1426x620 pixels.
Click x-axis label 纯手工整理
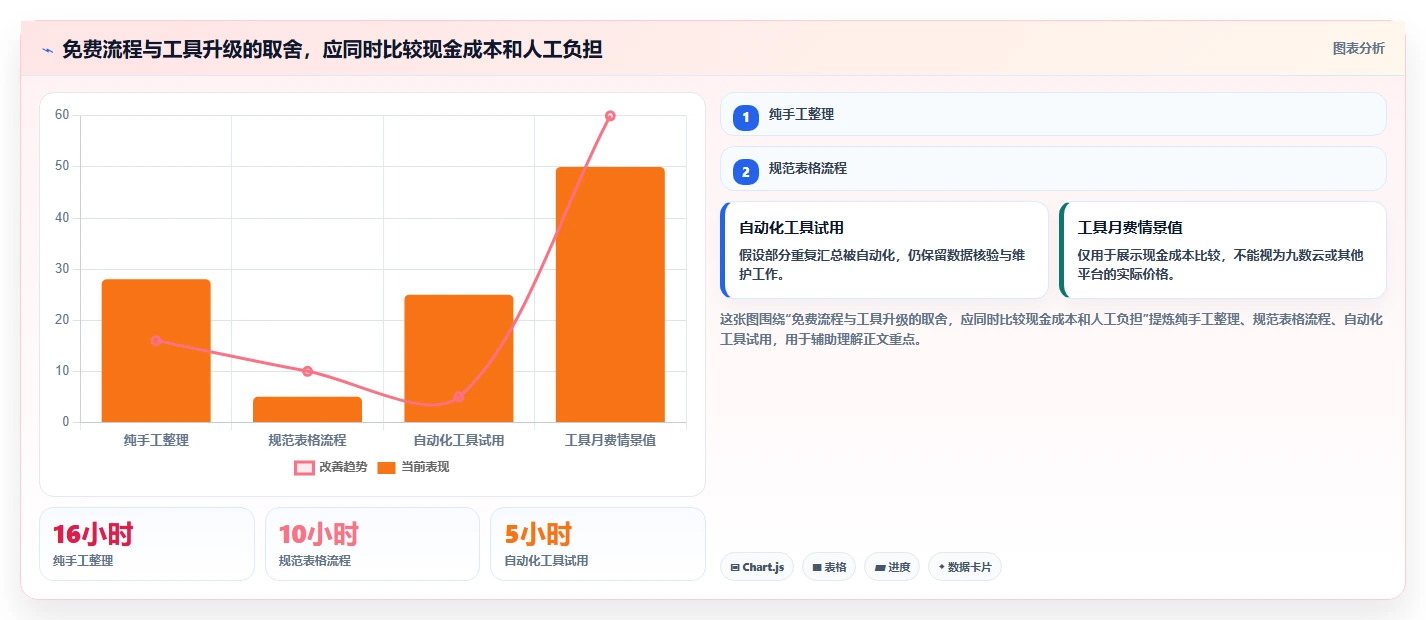pos(156,440)
